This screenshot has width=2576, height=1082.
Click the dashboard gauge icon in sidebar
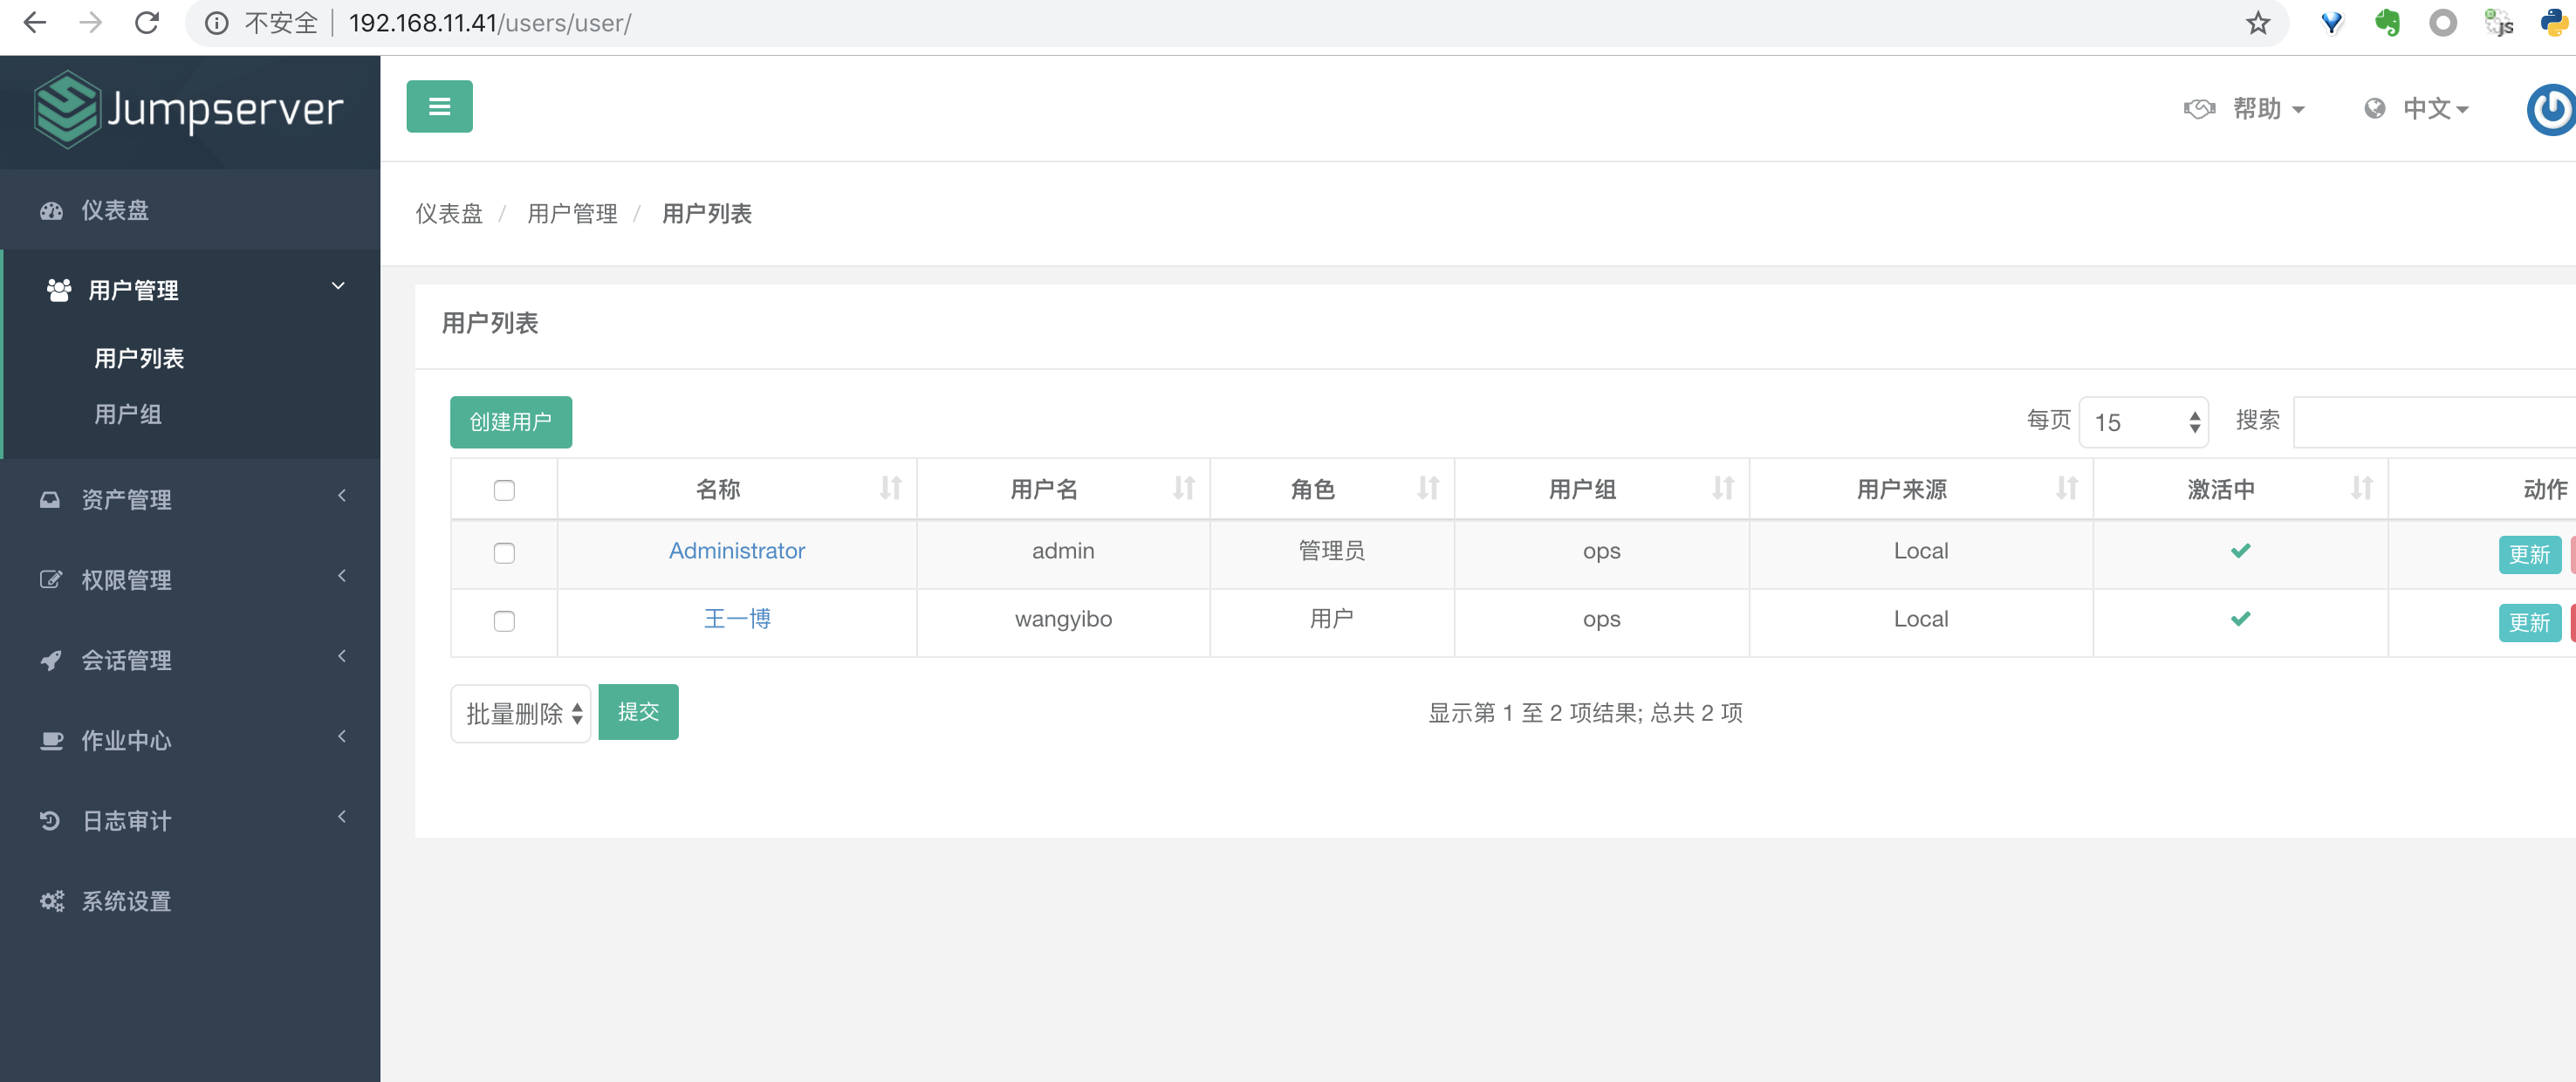pyautogui.click(x=51, y=211)
